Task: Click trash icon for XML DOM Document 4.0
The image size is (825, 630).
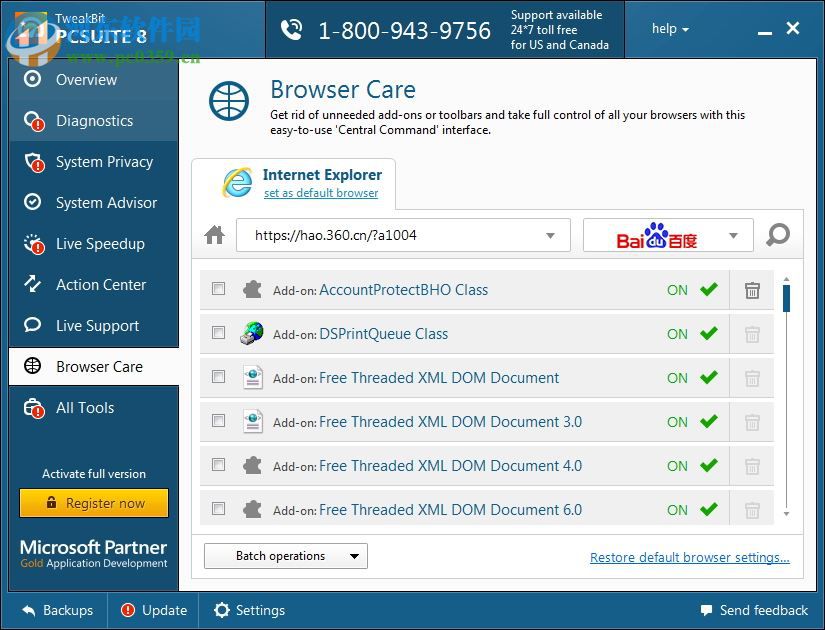Action: coord(752,466)
